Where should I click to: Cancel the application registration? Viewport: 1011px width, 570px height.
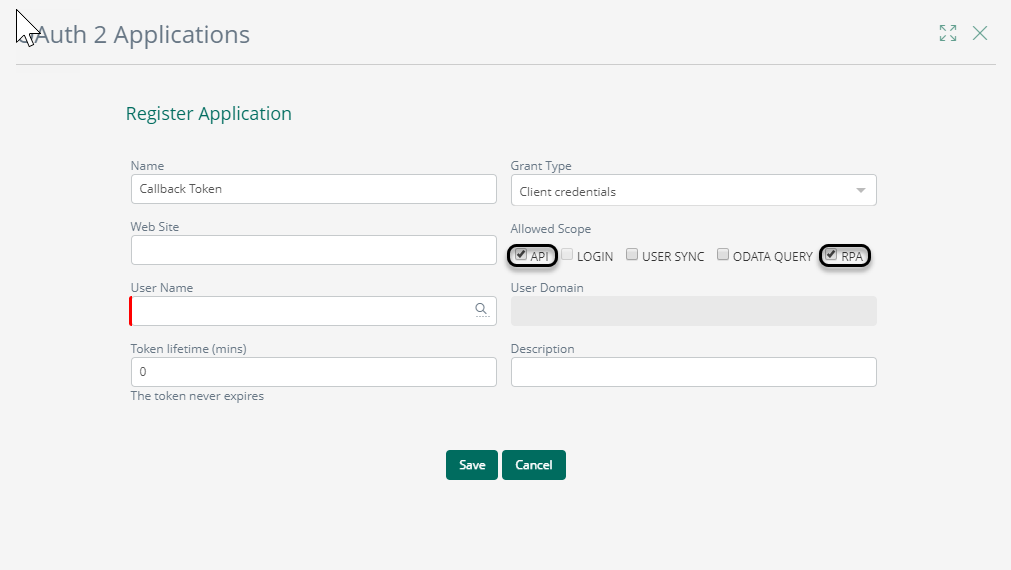point(534,465)
